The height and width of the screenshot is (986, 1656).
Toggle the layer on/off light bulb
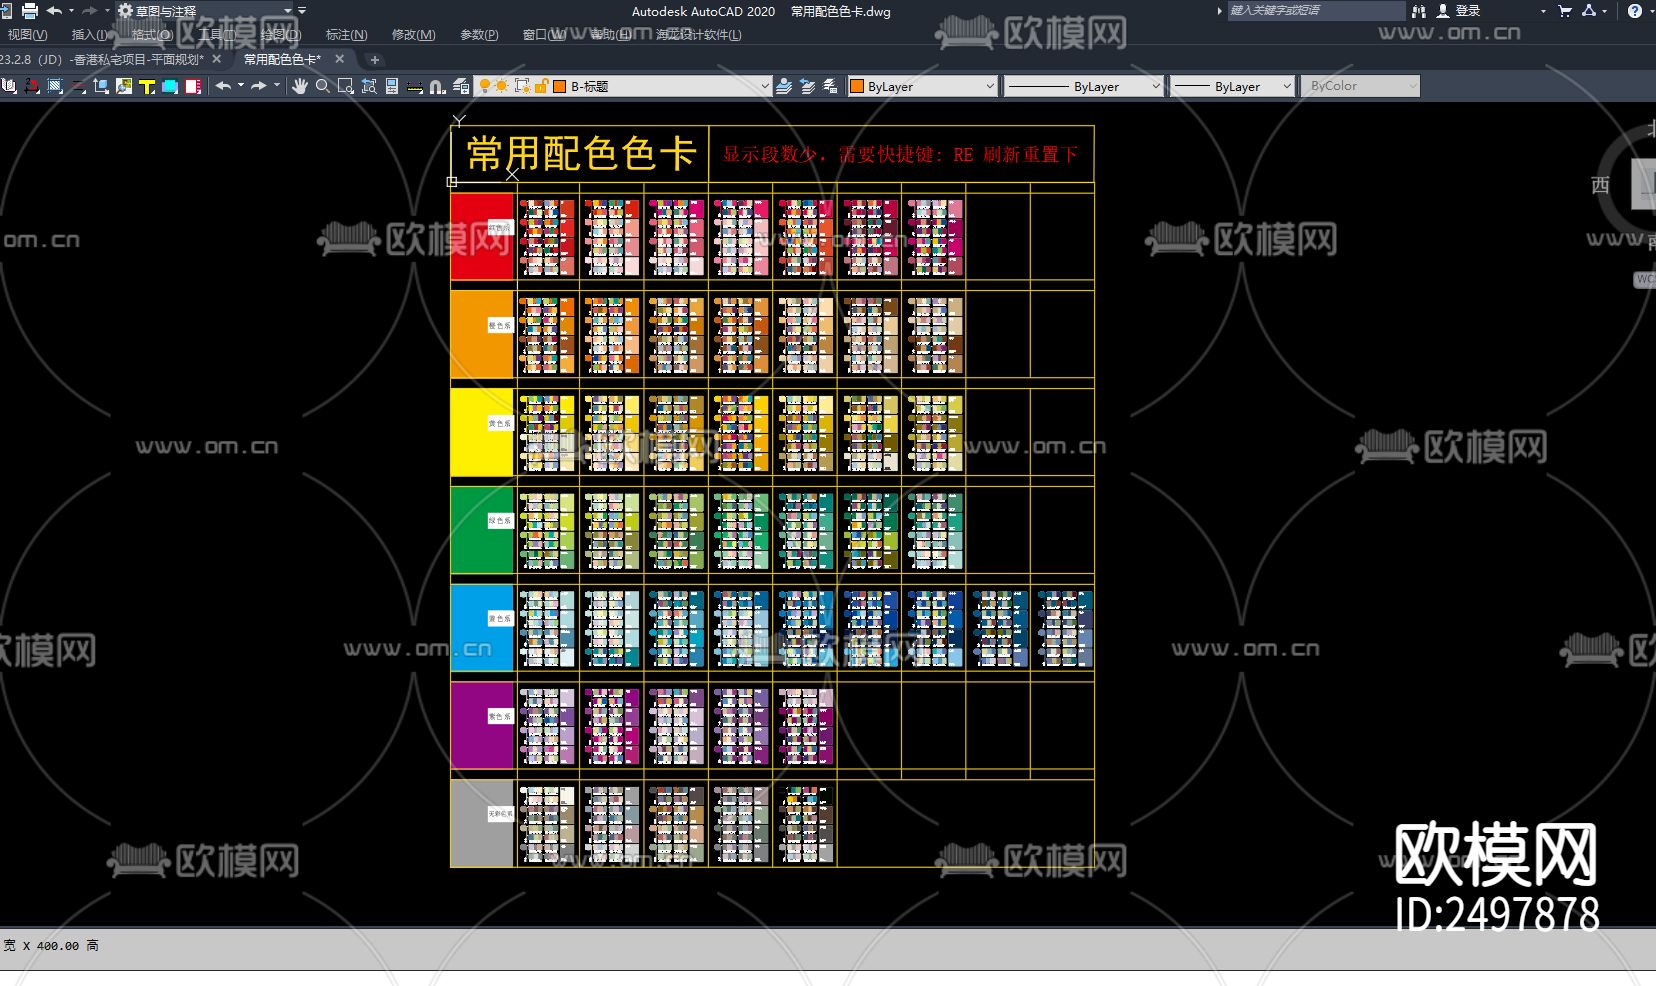(486, 86)
